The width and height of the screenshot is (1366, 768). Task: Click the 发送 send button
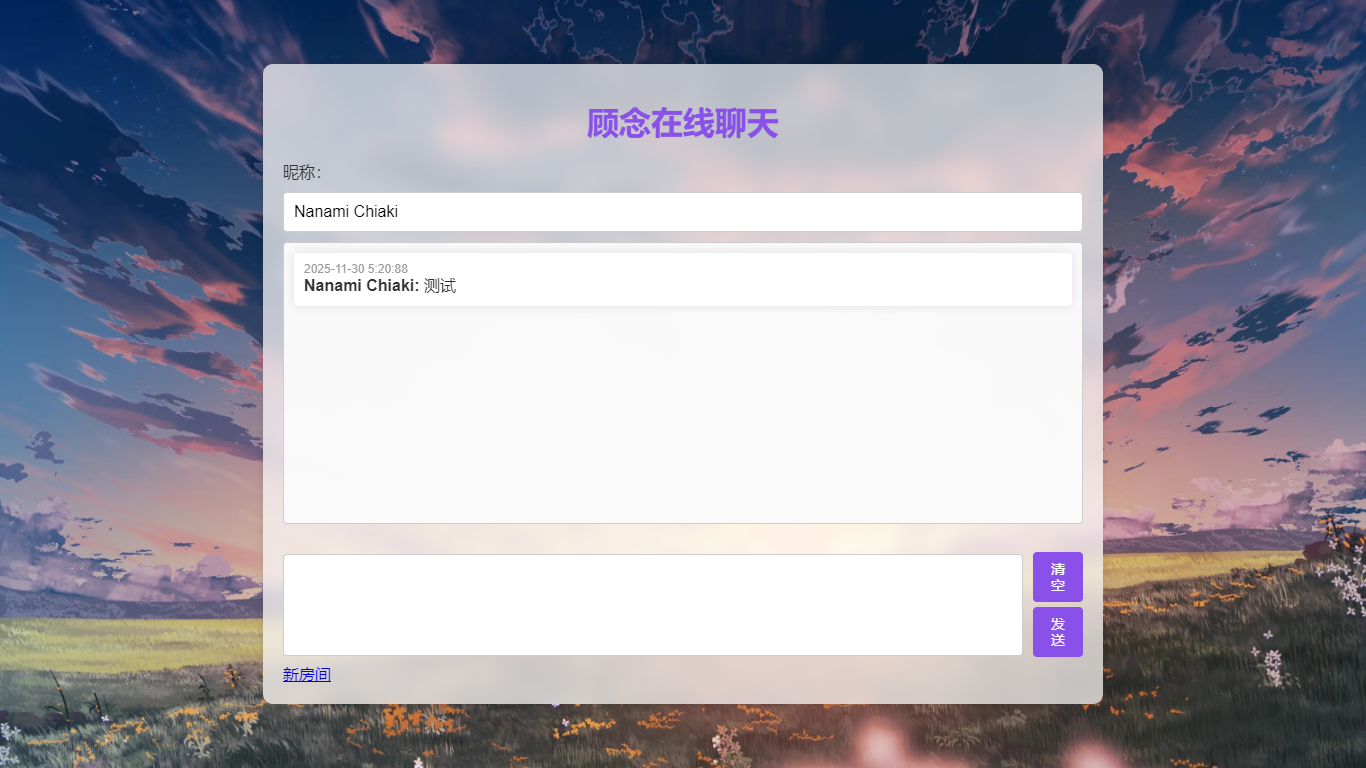pos(1057,631)
